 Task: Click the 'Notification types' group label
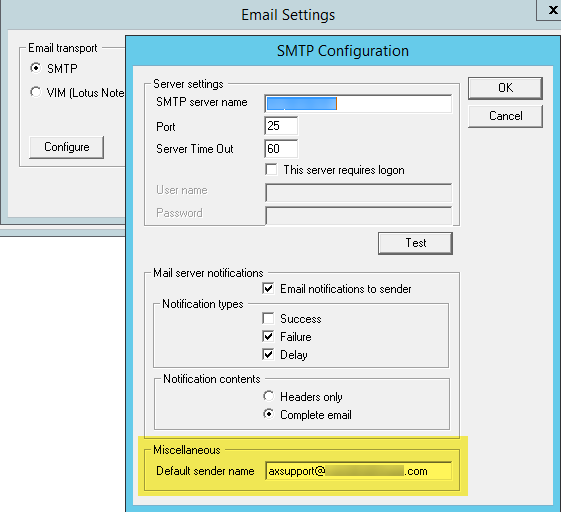203,304
